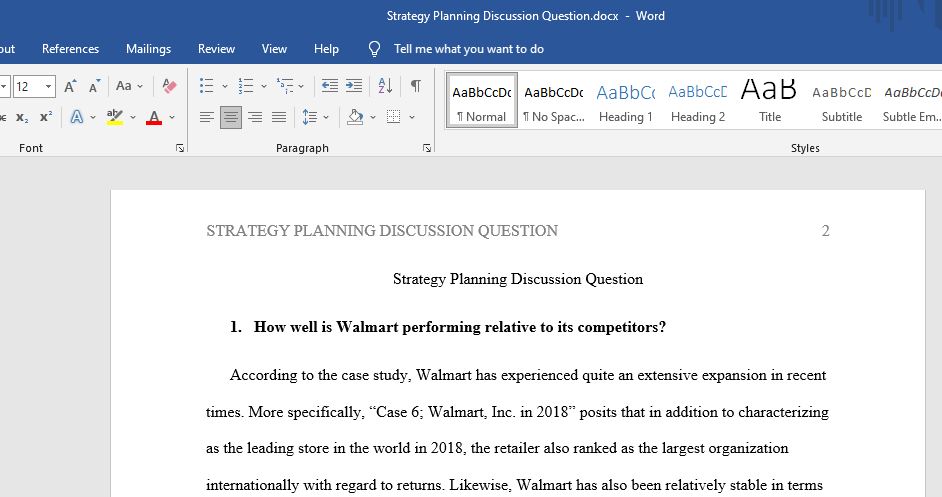This screenshot has width=942, height=497.
Task: Apply the Heading 1 style
Action: 626,100
